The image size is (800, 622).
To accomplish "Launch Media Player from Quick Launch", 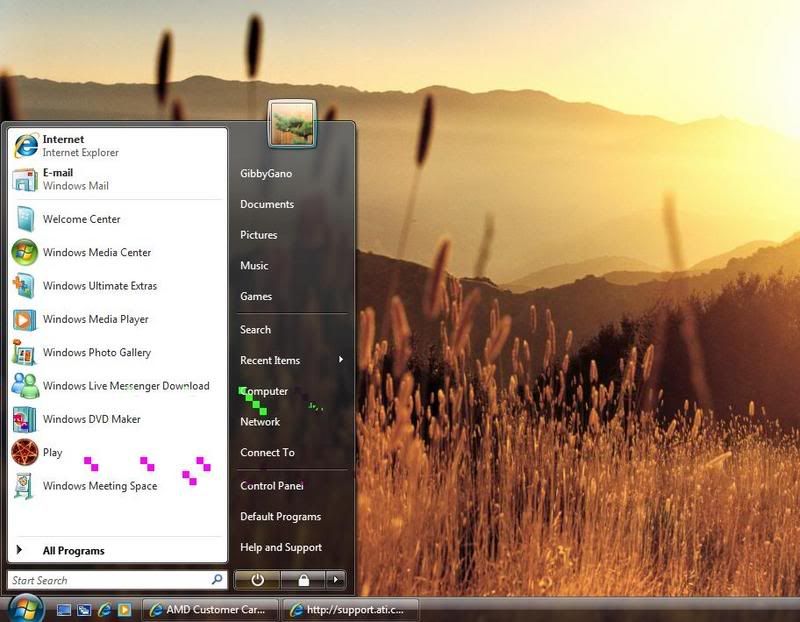I will (x=124, y=610).
